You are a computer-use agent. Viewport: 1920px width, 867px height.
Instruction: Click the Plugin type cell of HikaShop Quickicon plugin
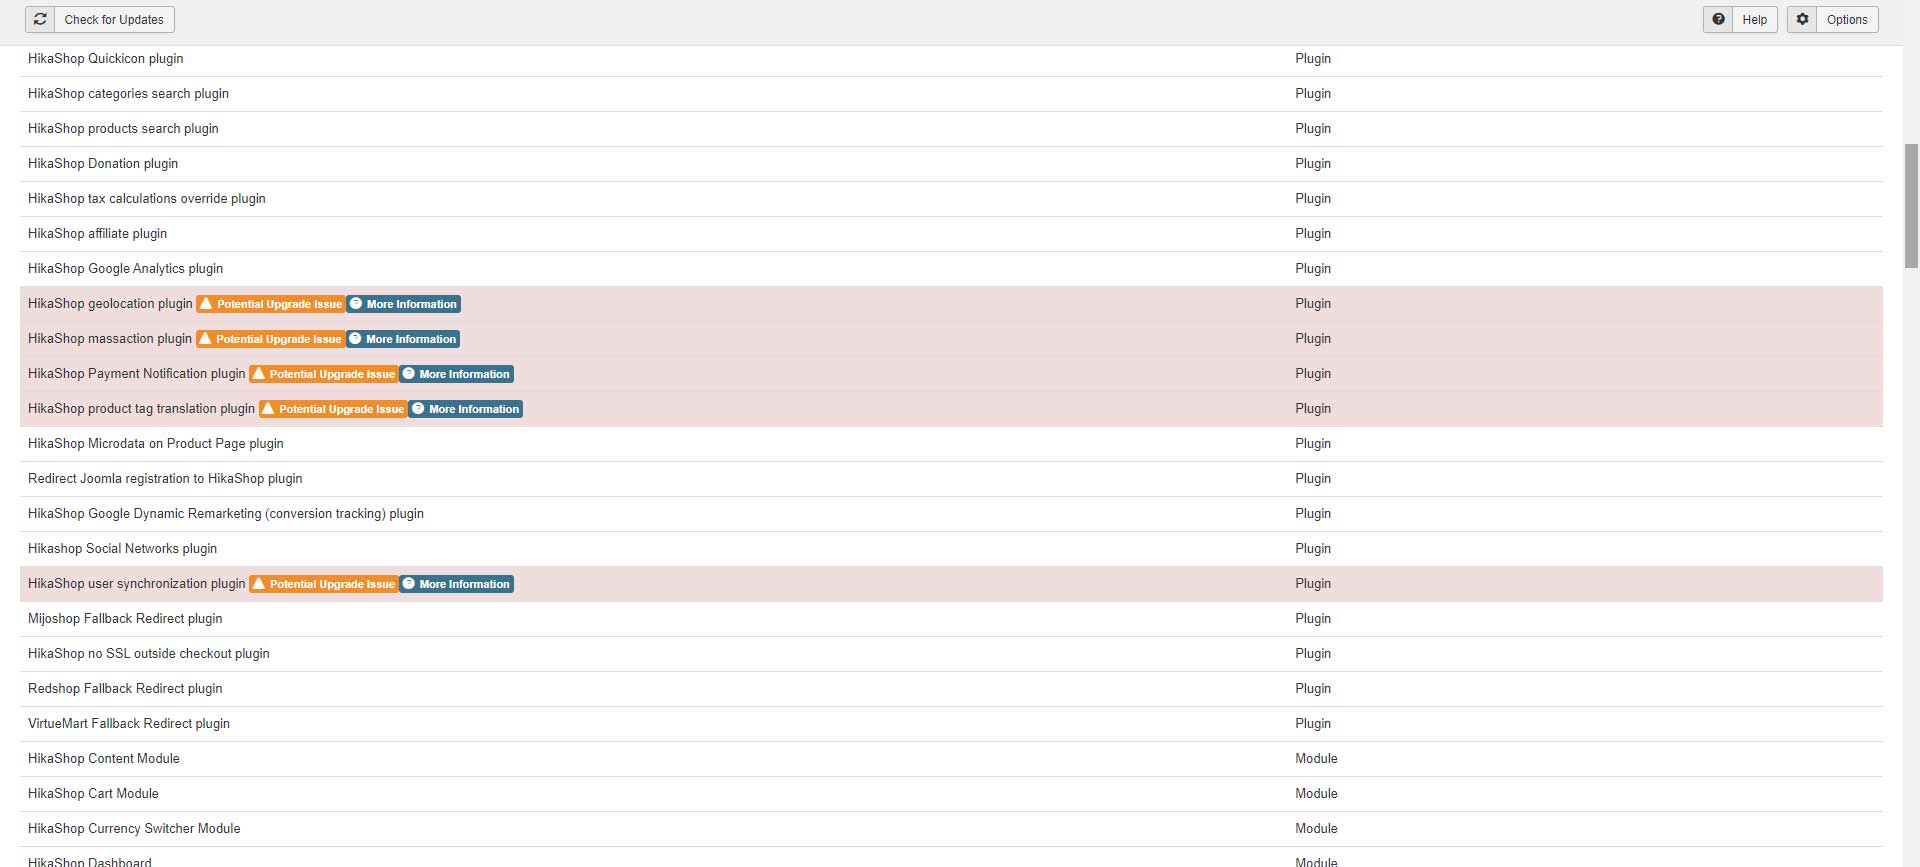pyautogui.click(x=1313, y=59)
